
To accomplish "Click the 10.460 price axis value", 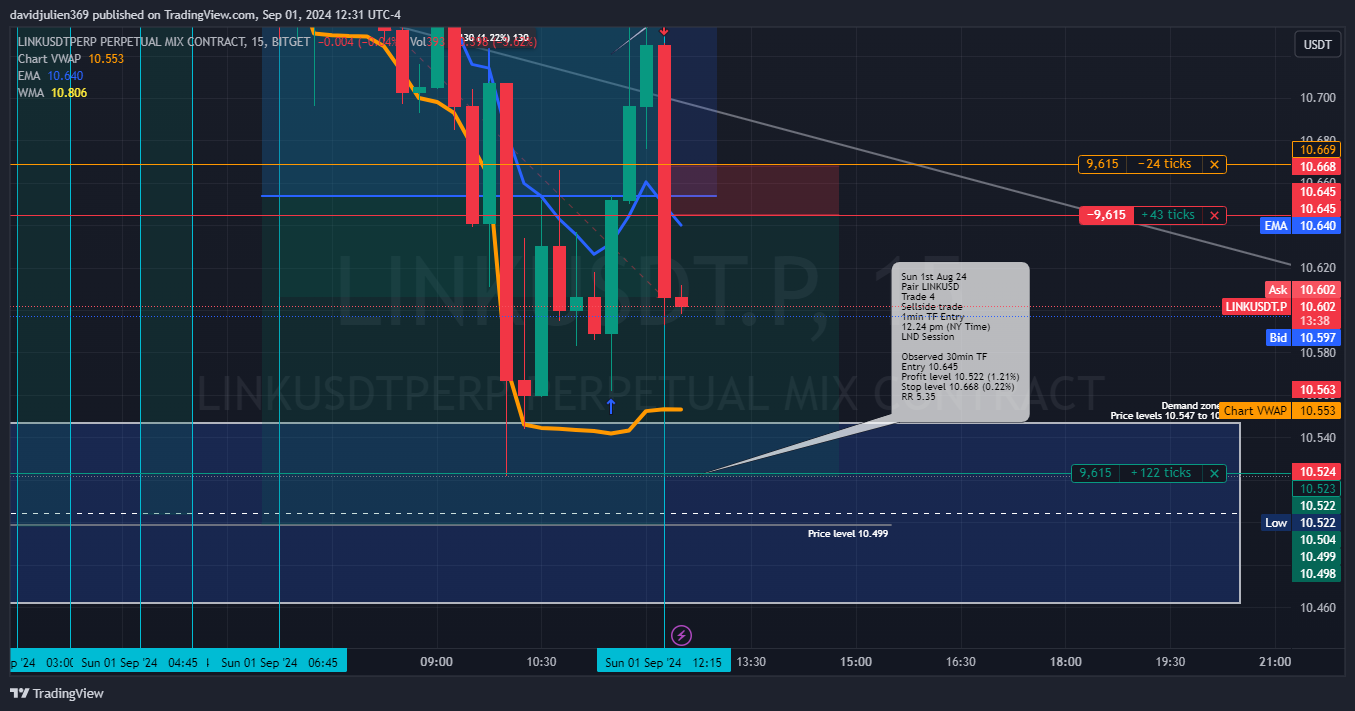I will click(1318, 608).
